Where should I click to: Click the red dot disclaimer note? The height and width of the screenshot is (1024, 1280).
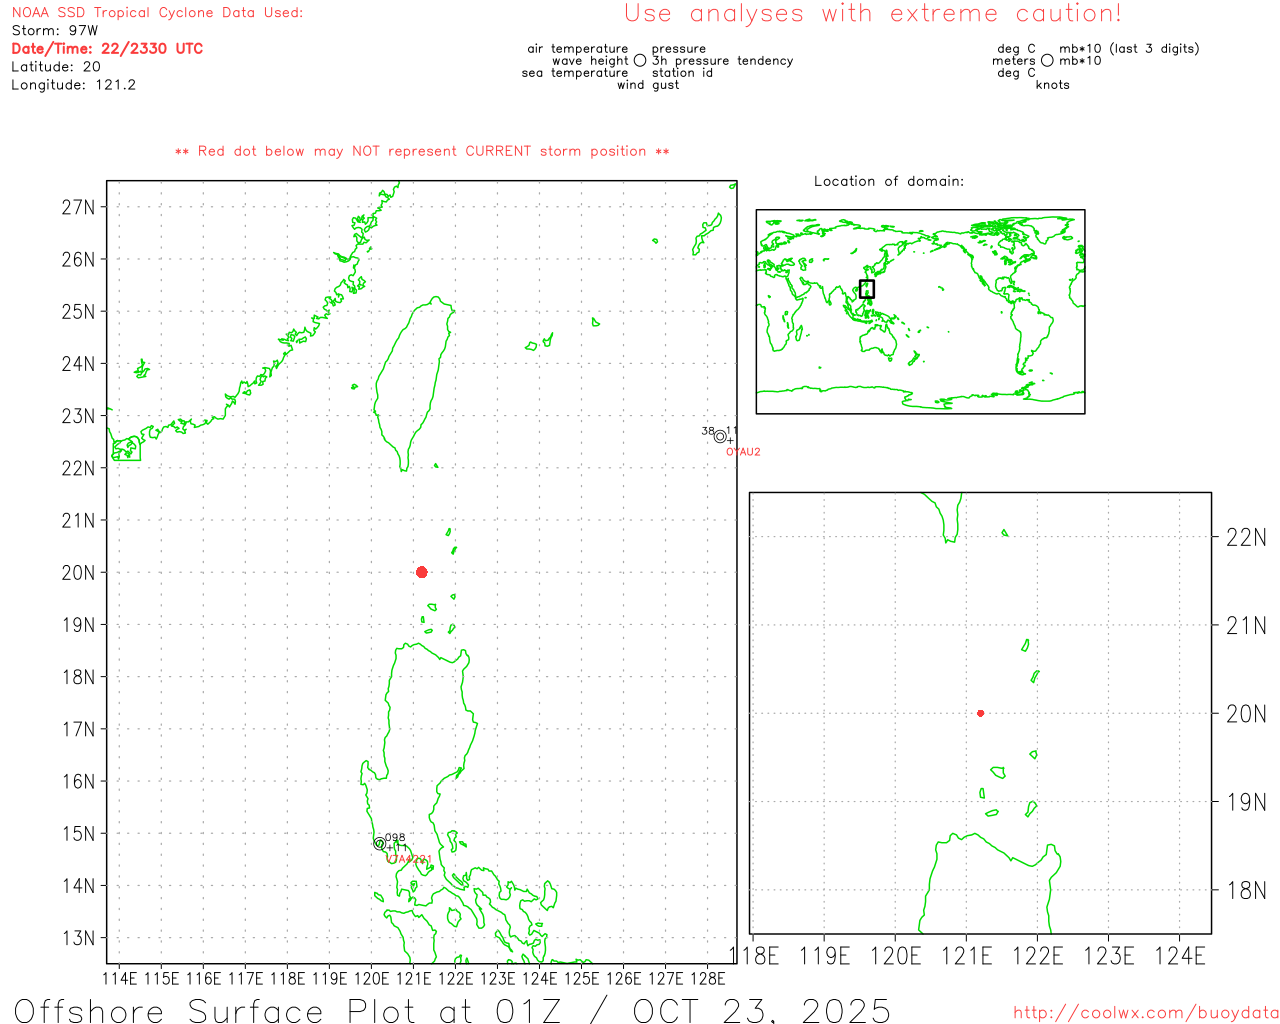point(422,151)
